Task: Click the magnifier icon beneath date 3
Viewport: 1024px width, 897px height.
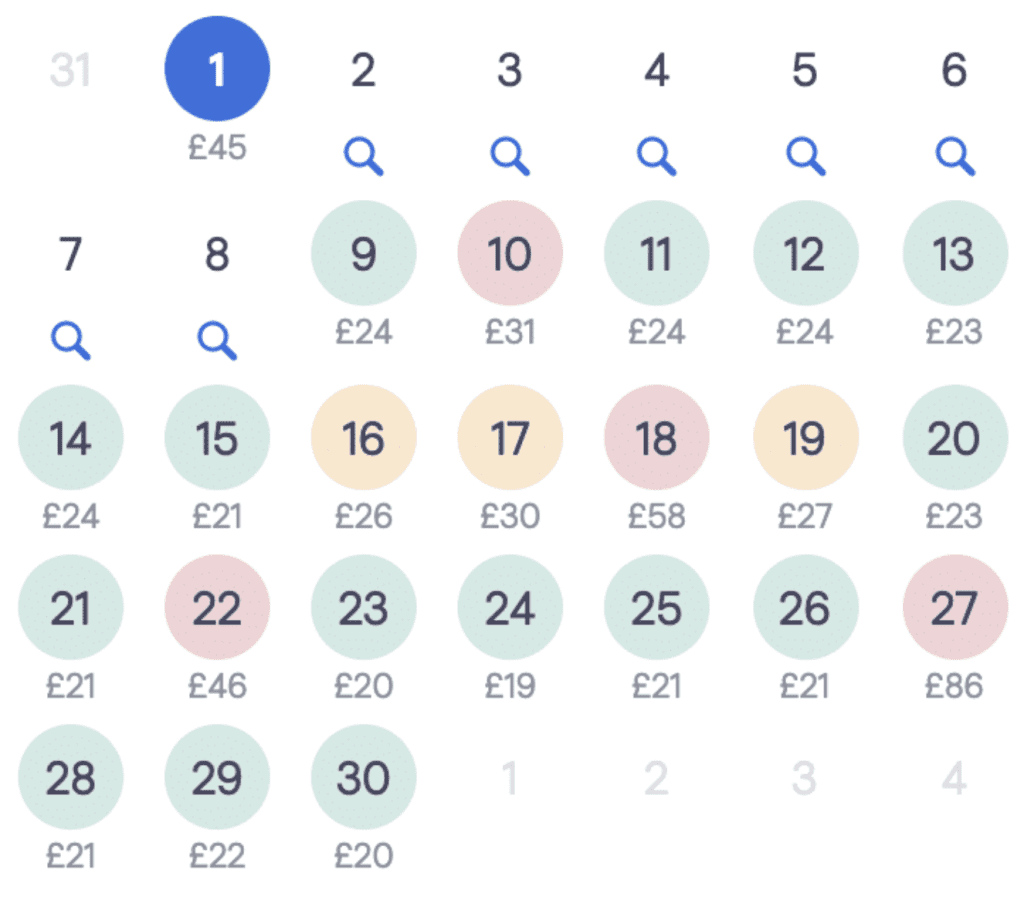Action: [510, 157]
